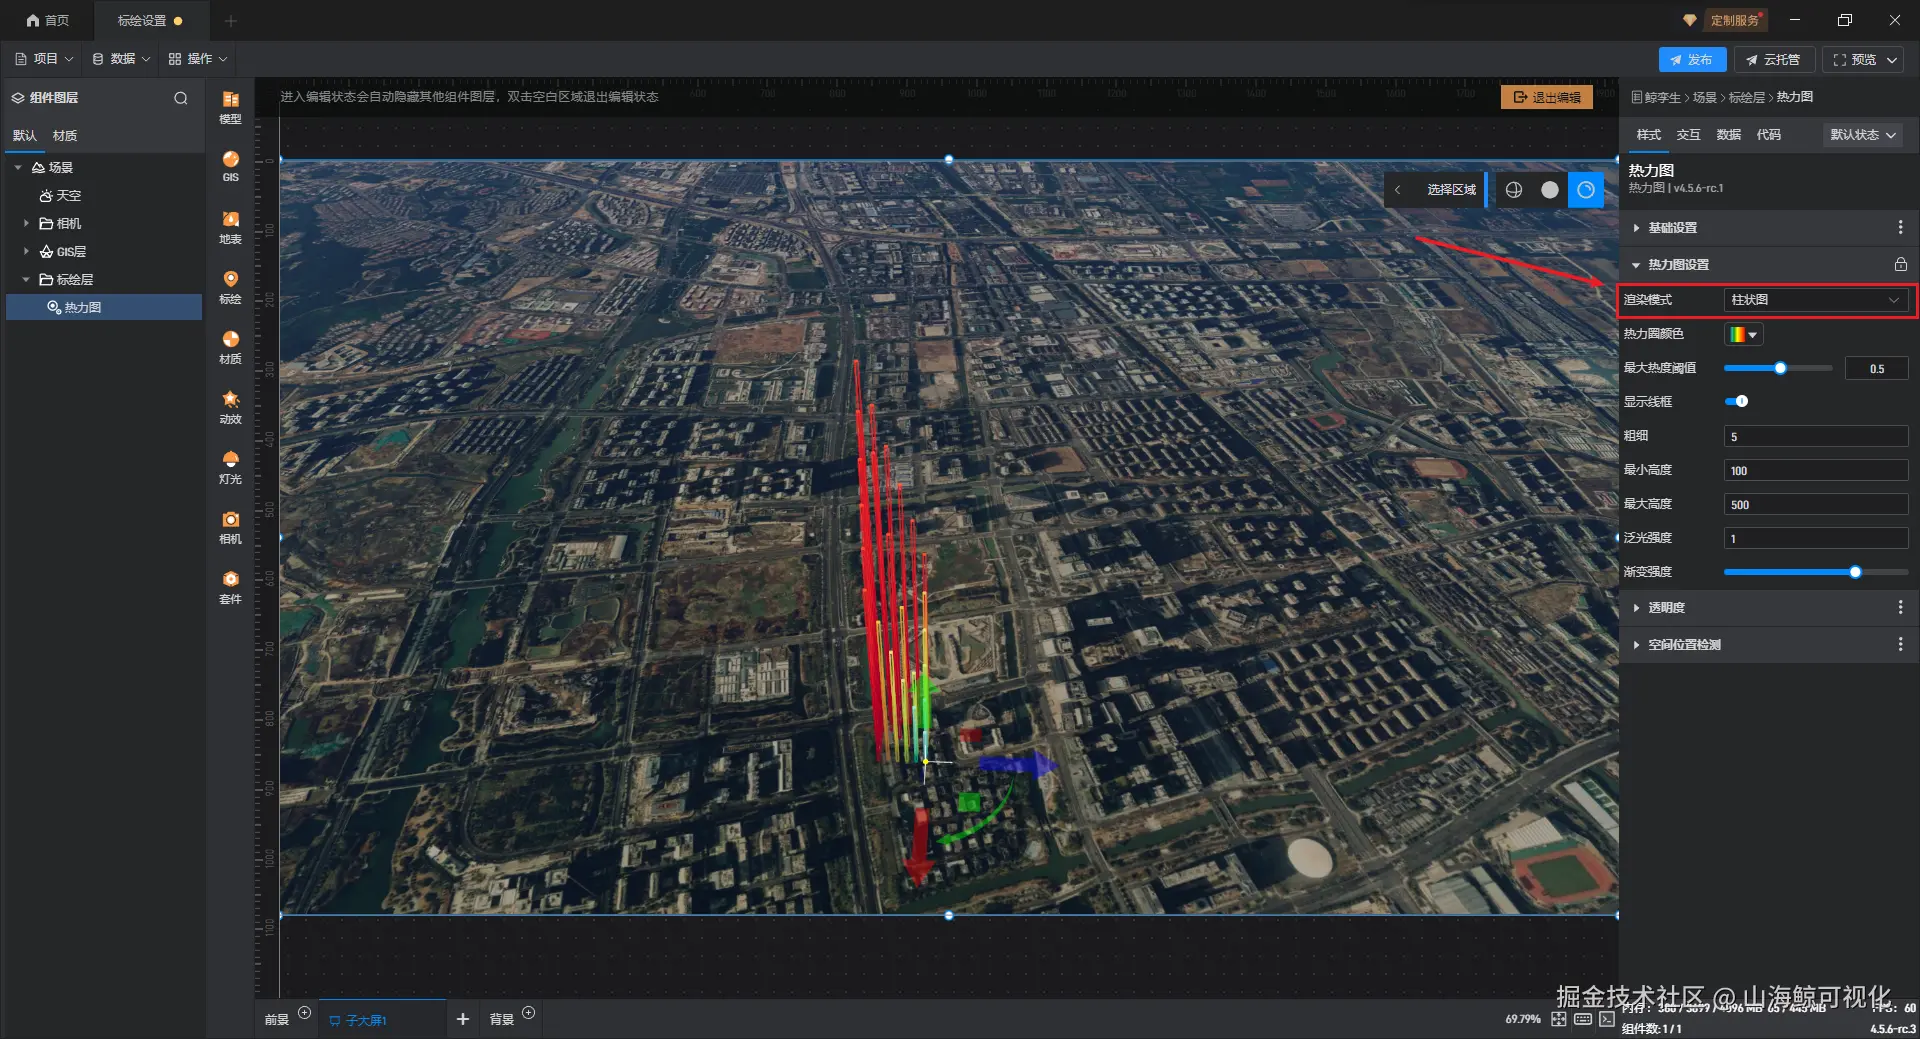Select the solid circle region tool
The width and height of the screenshot is (1920, 1039).
[1550, 190]
